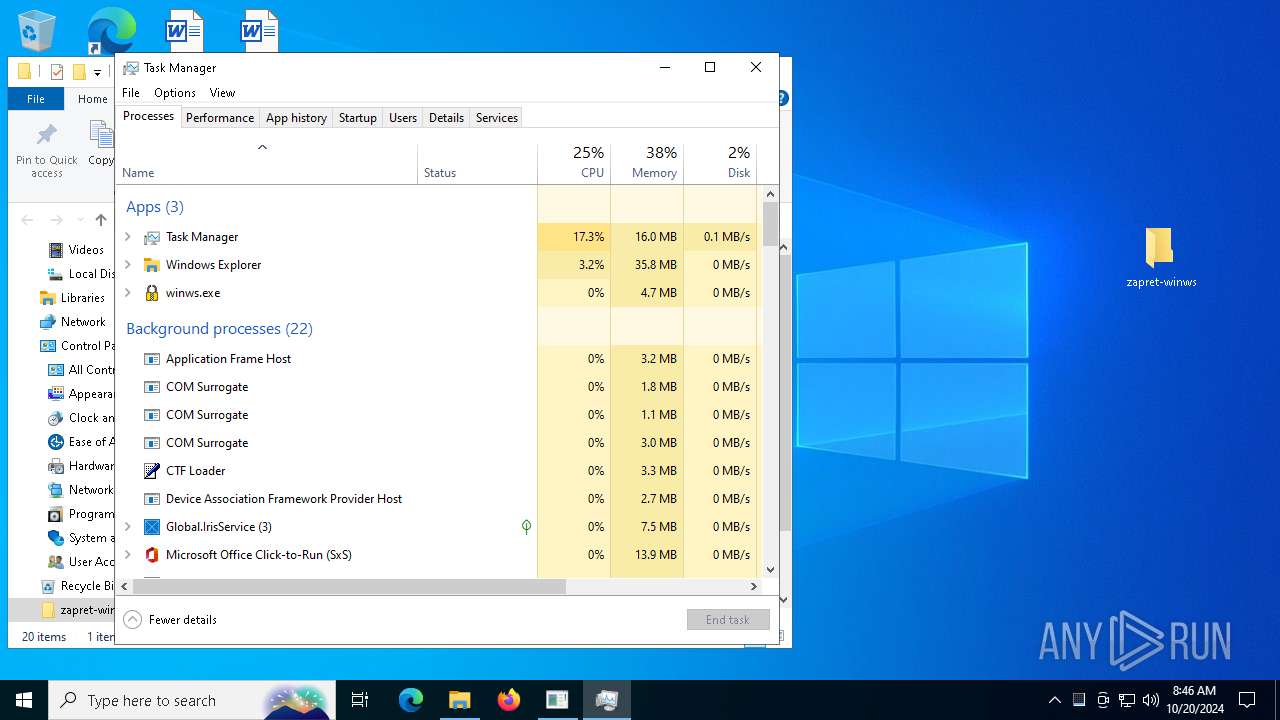Open the File menu in Task Manager
Screen dimensions: 1280x720
[x=131, y=93]
